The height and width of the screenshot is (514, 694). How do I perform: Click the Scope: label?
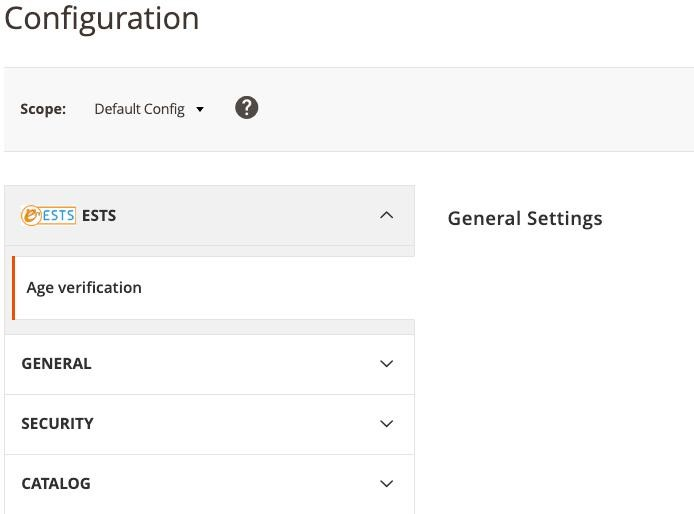tap(43, 109)
